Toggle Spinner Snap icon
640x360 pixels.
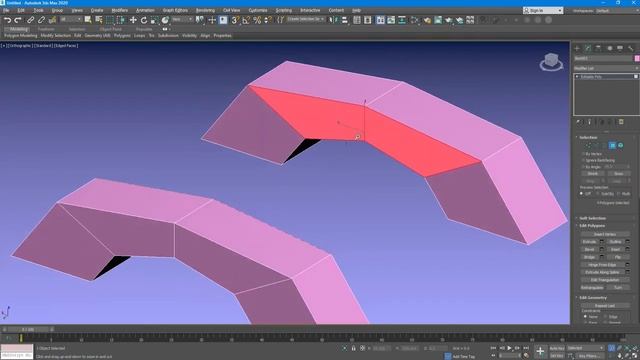point(268,20)
